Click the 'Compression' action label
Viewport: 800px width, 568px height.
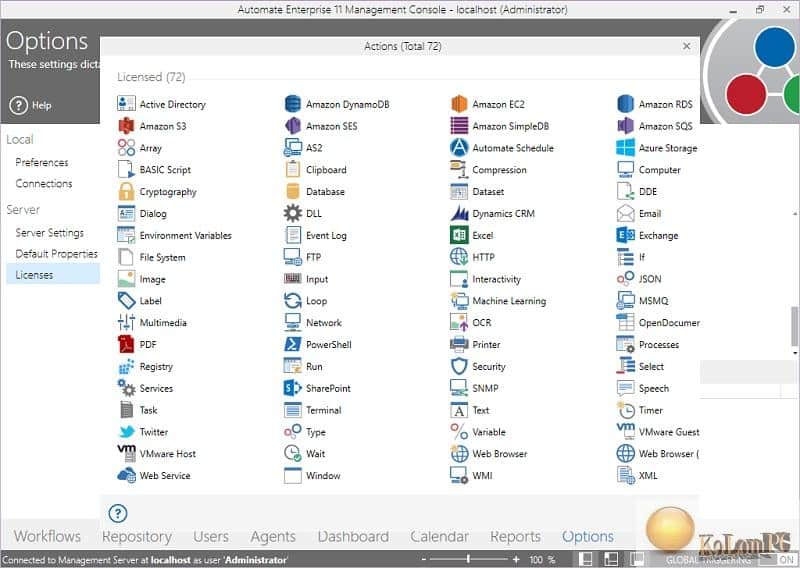[499, 170]
